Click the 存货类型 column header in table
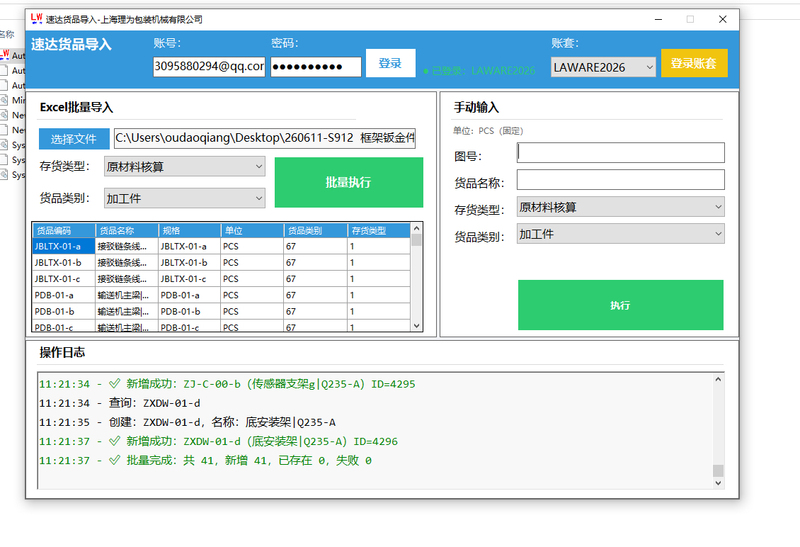 pos(379,231)
